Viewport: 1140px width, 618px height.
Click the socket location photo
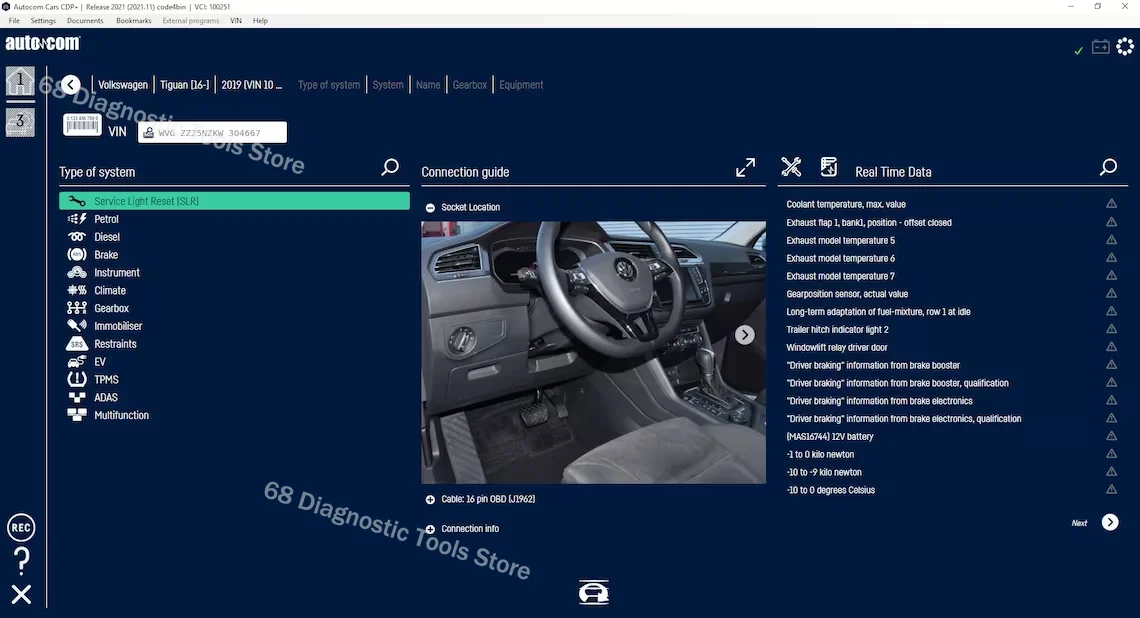coord(593,353)
